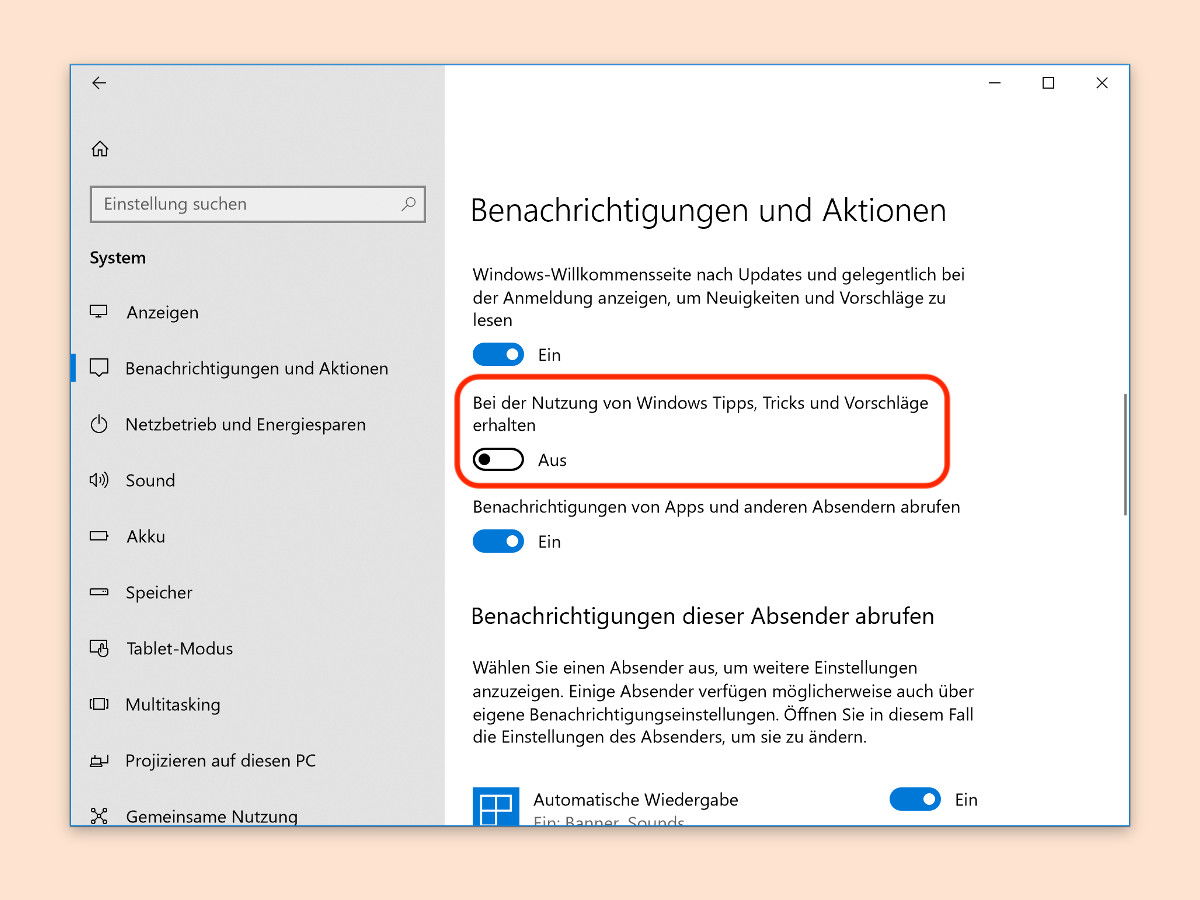Minimize the Settings window

994,83
